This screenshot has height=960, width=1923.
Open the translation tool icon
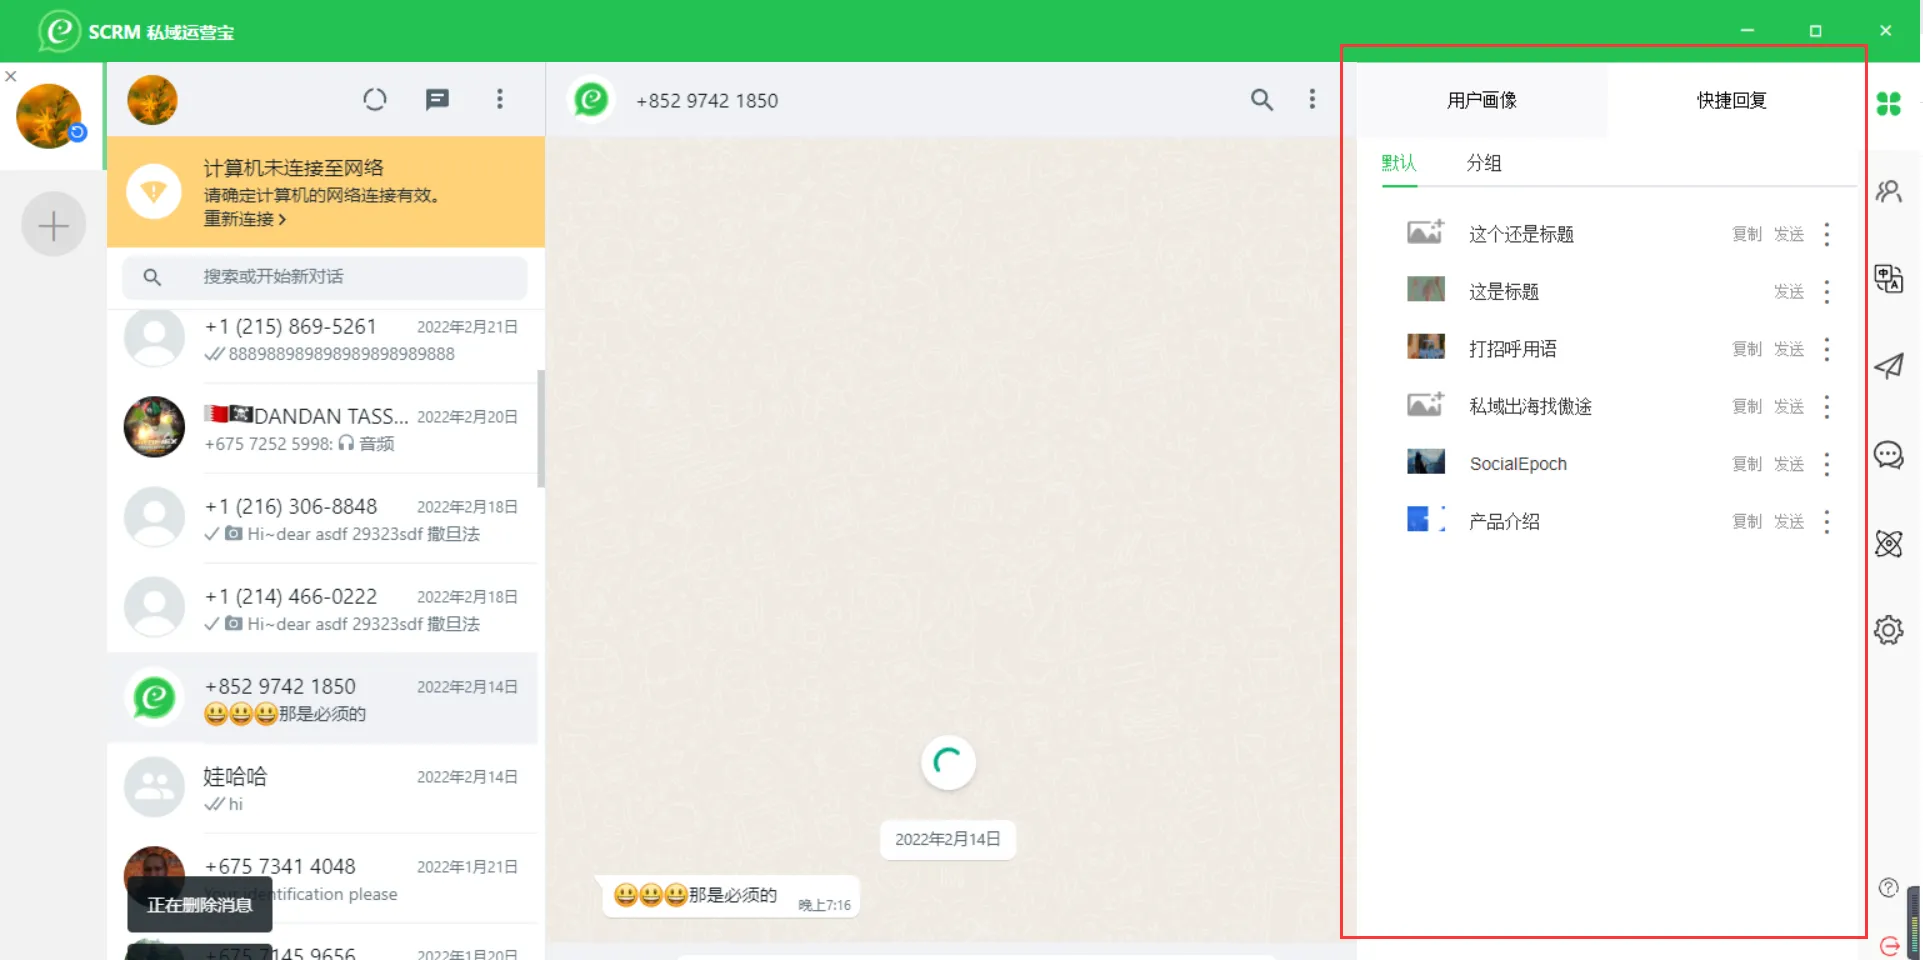click(x=1888, y=279)
